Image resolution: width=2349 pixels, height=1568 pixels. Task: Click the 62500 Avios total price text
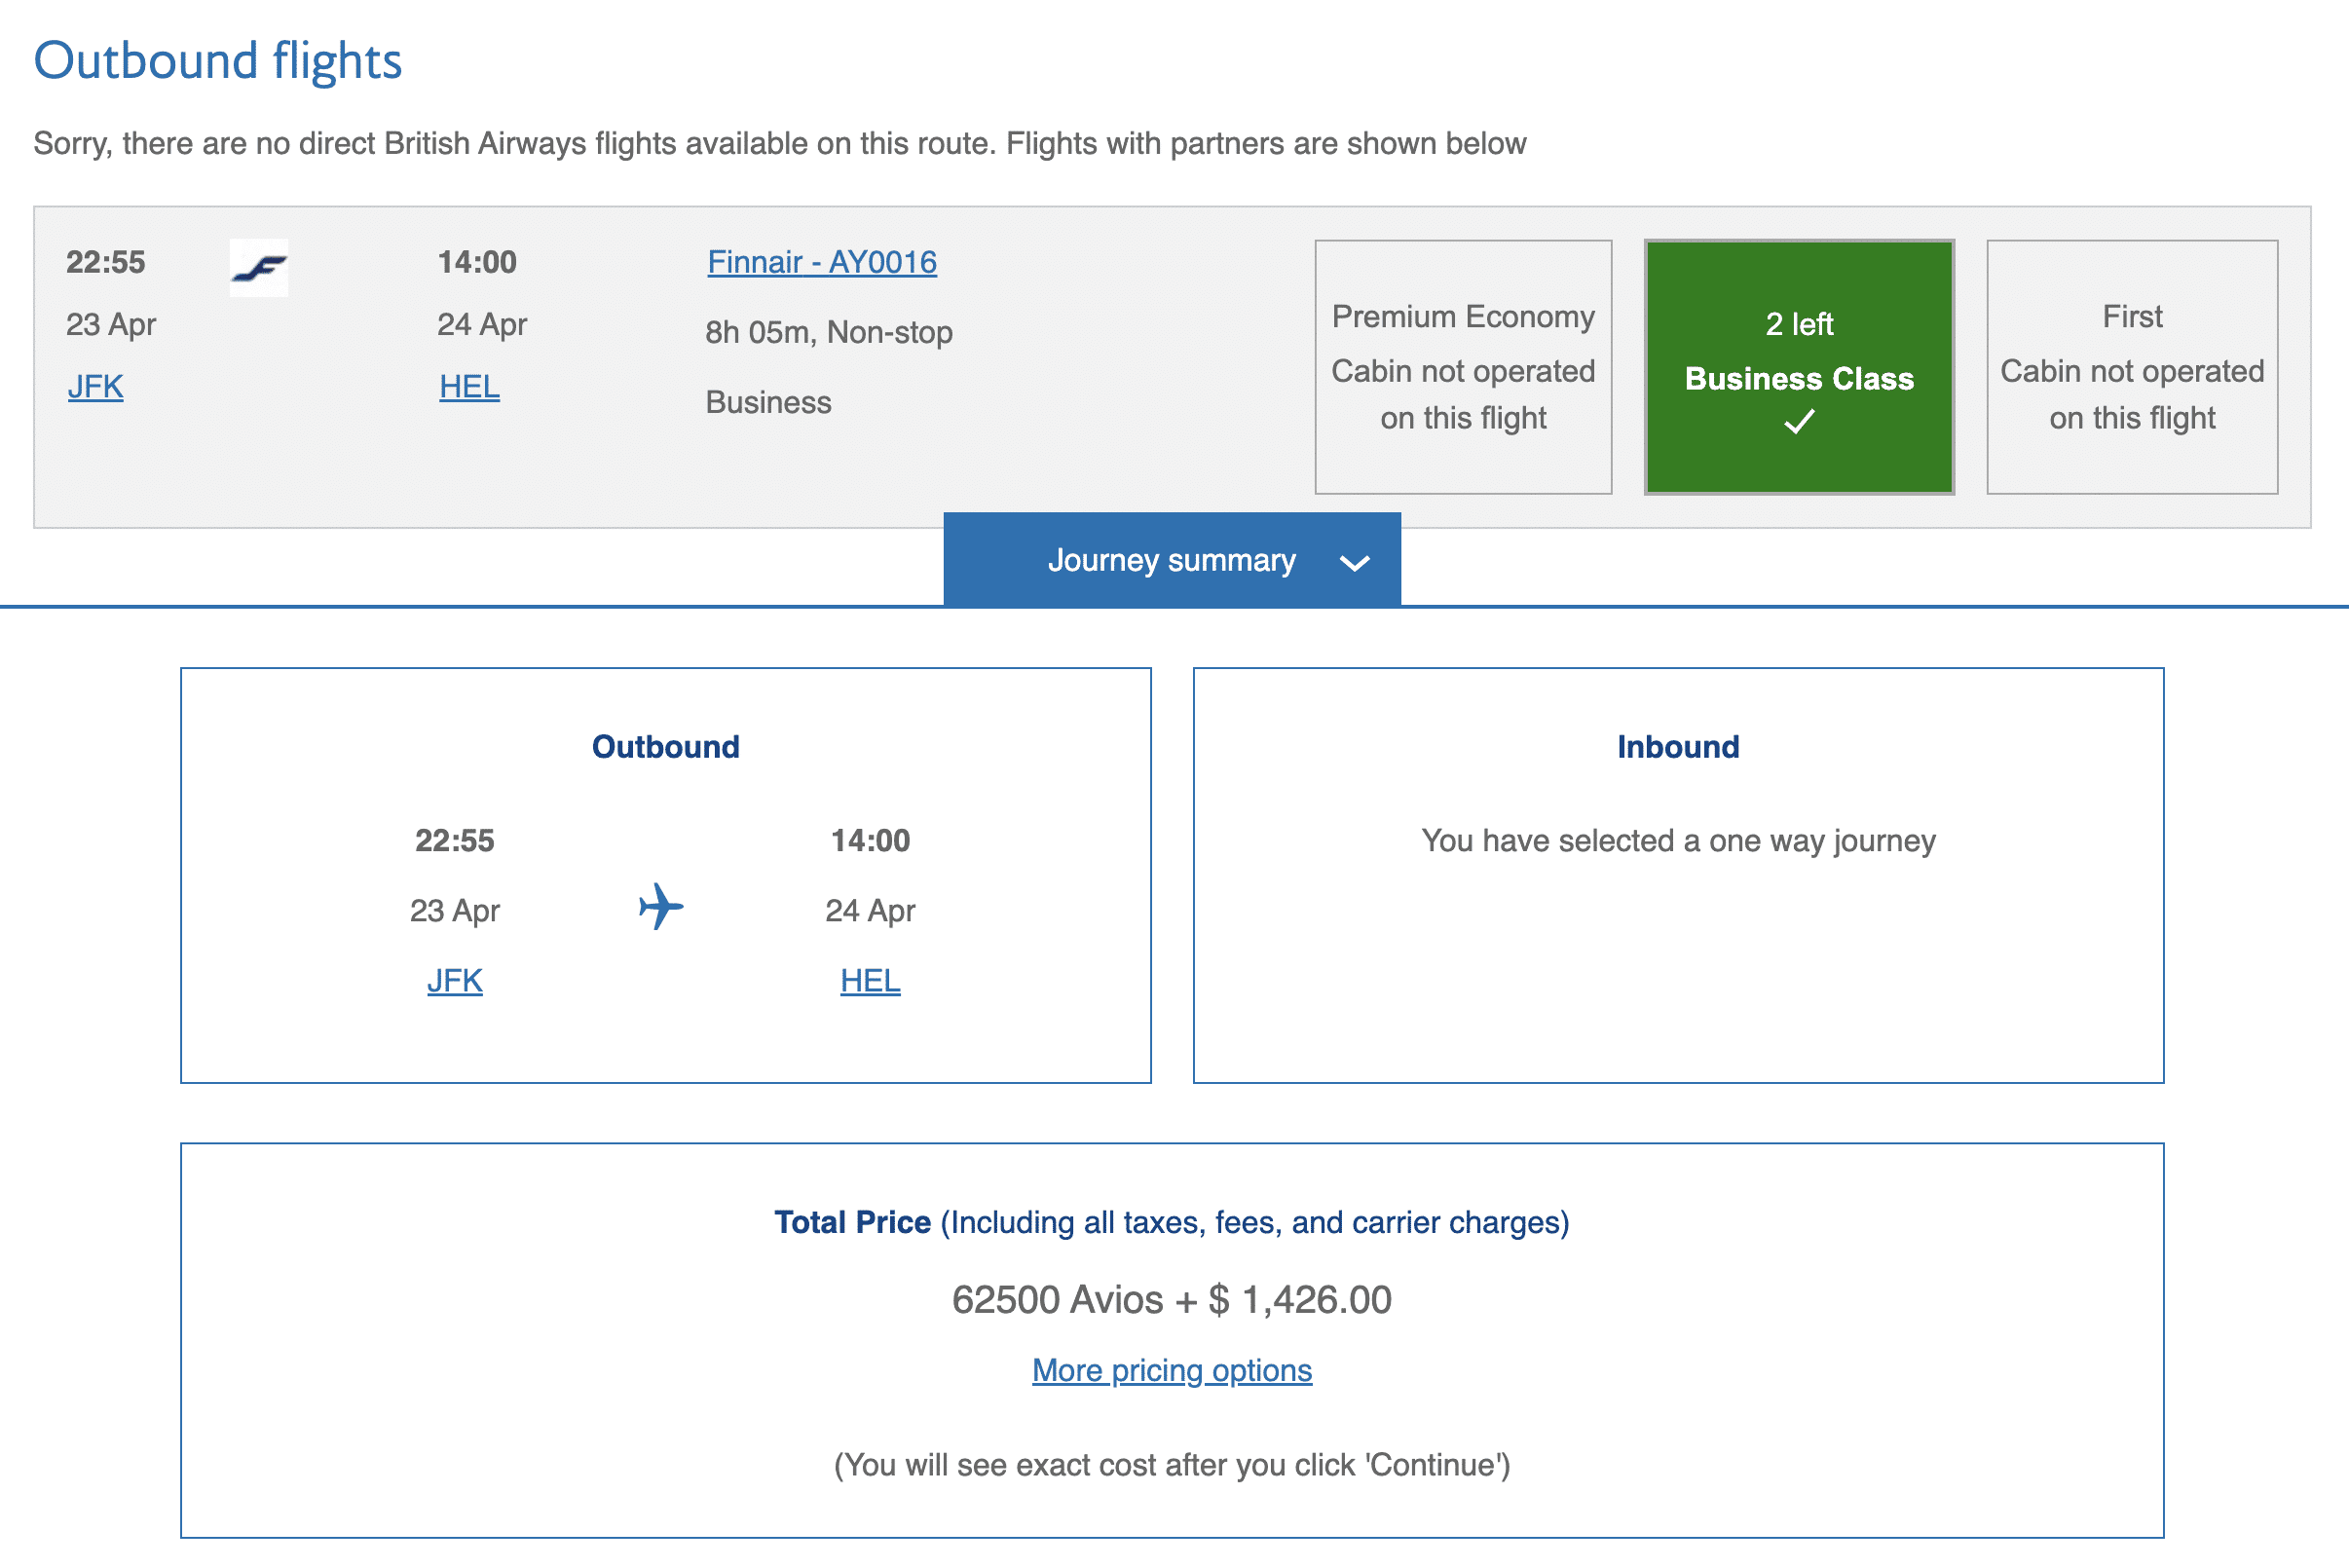click(1171, 1300)
